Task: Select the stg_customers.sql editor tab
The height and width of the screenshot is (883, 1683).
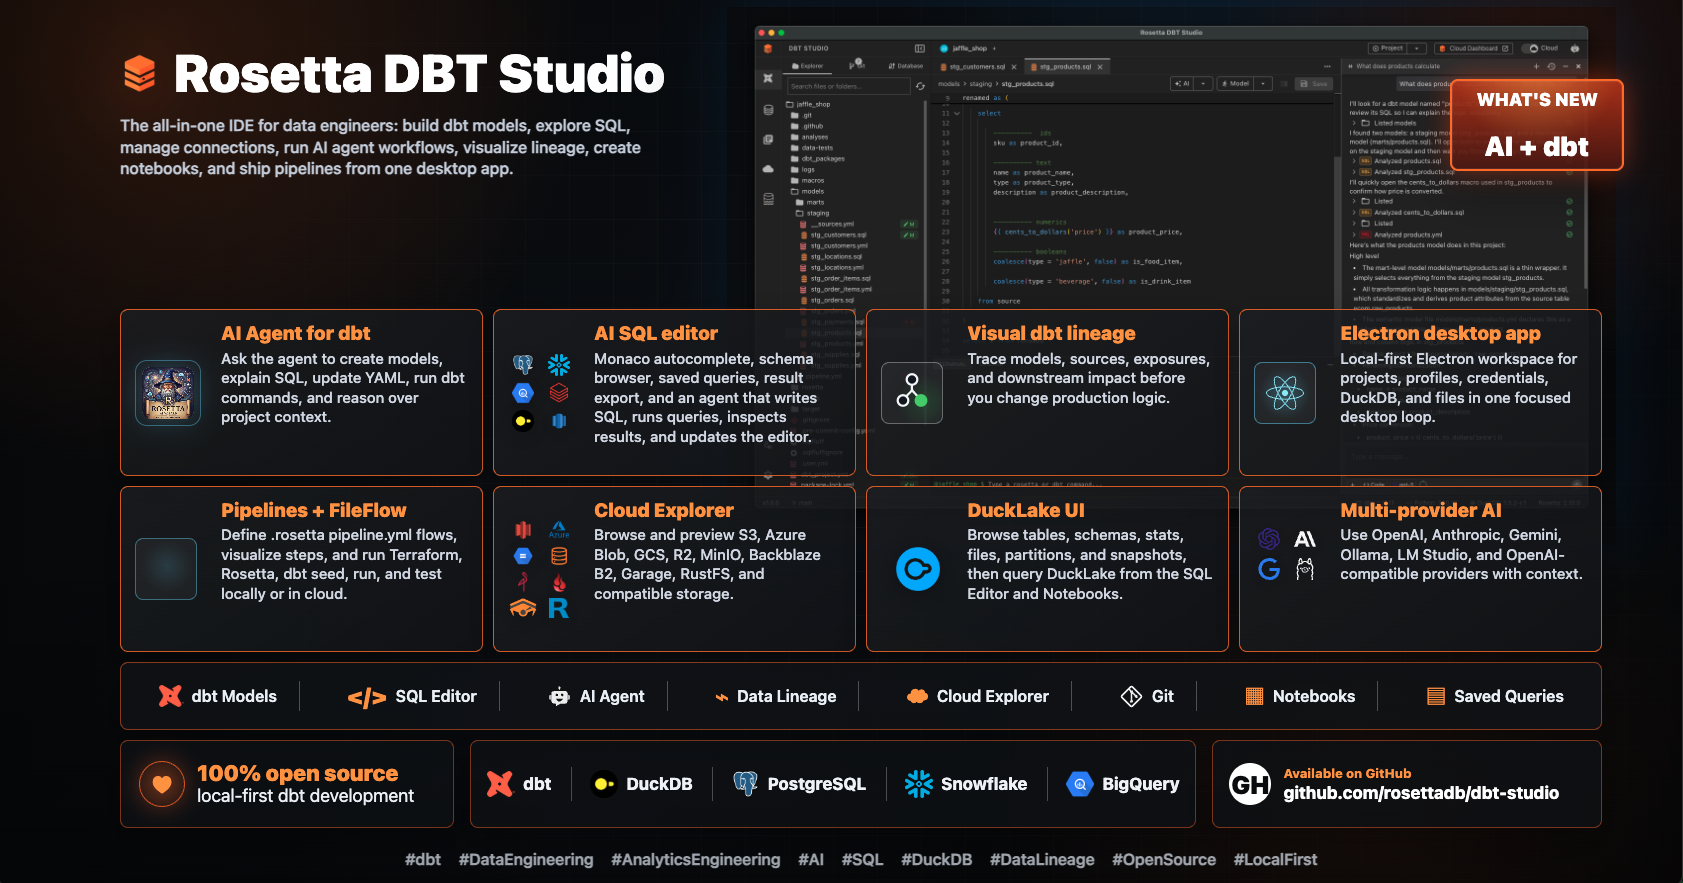Action: pos(979,67)
